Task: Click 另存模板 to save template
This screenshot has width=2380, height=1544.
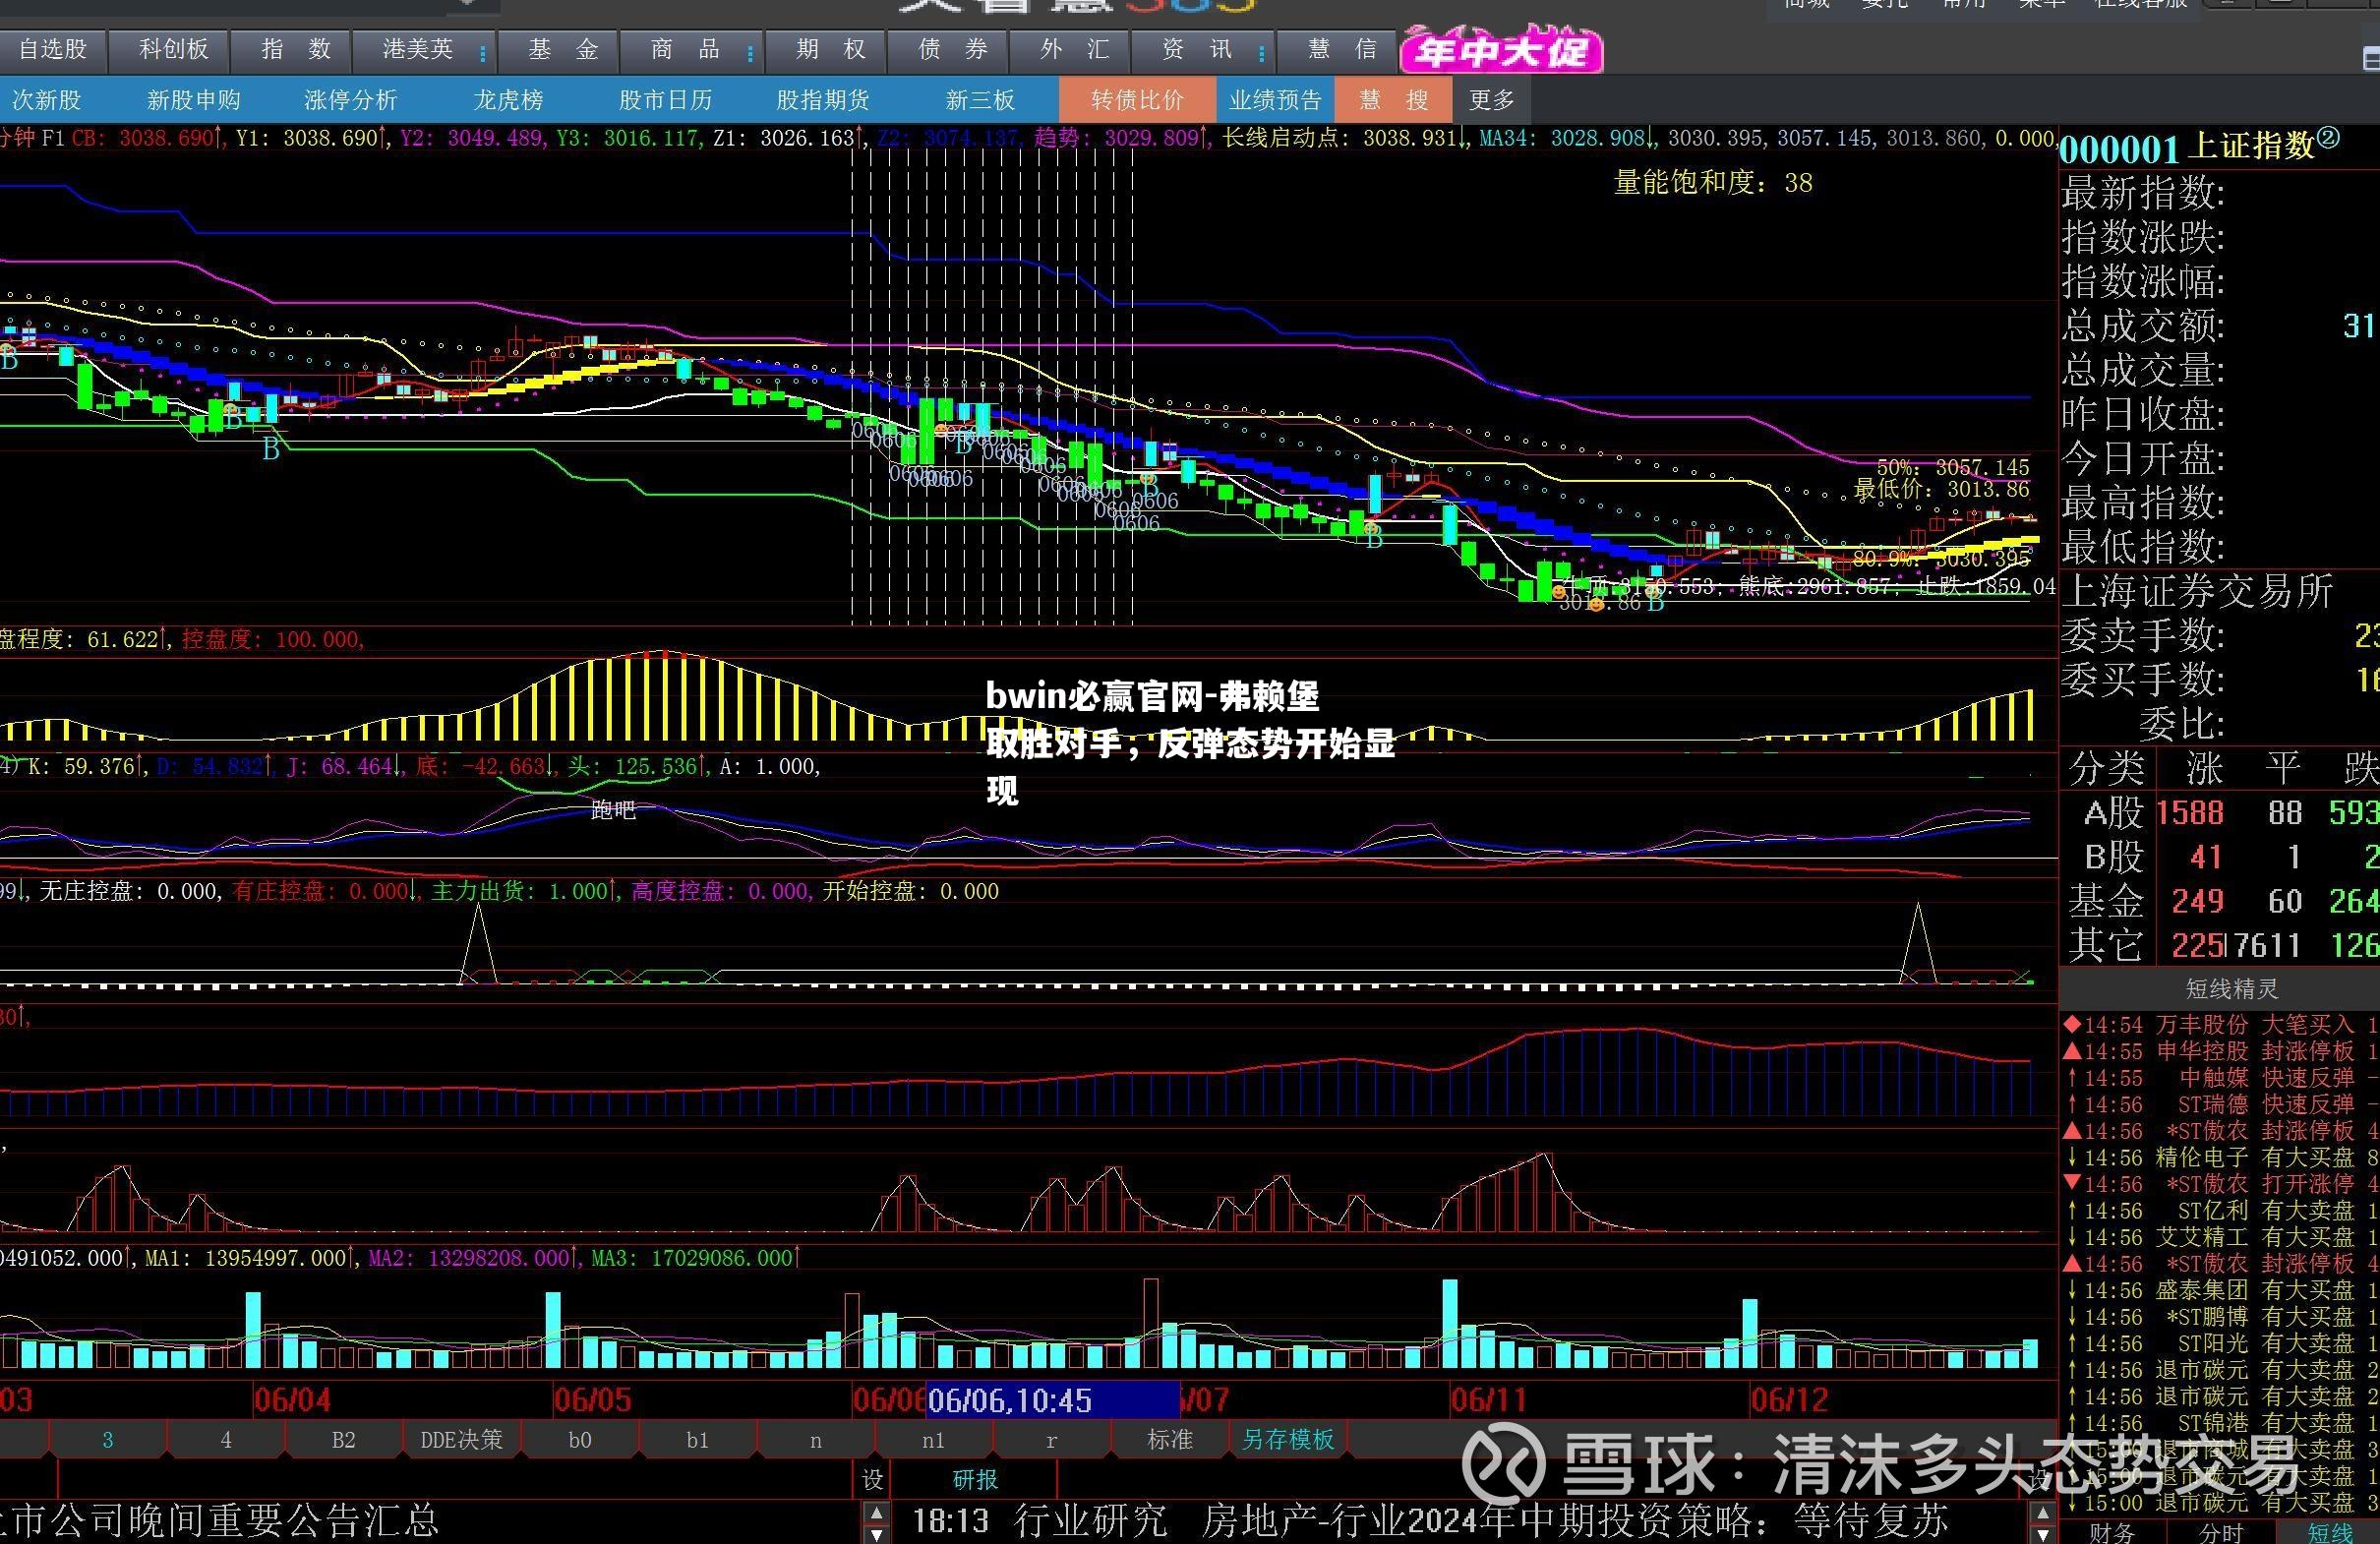Action: (x=1288, y=1439)
